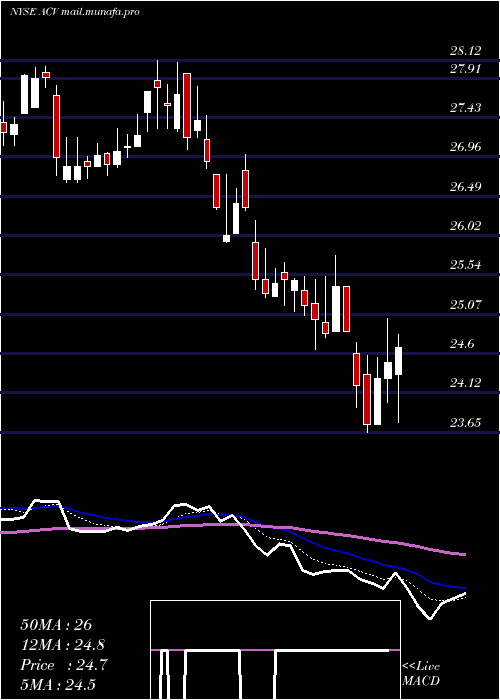
Task: Click the 50MA : 26 readout
Action: (x=56, y=625)
